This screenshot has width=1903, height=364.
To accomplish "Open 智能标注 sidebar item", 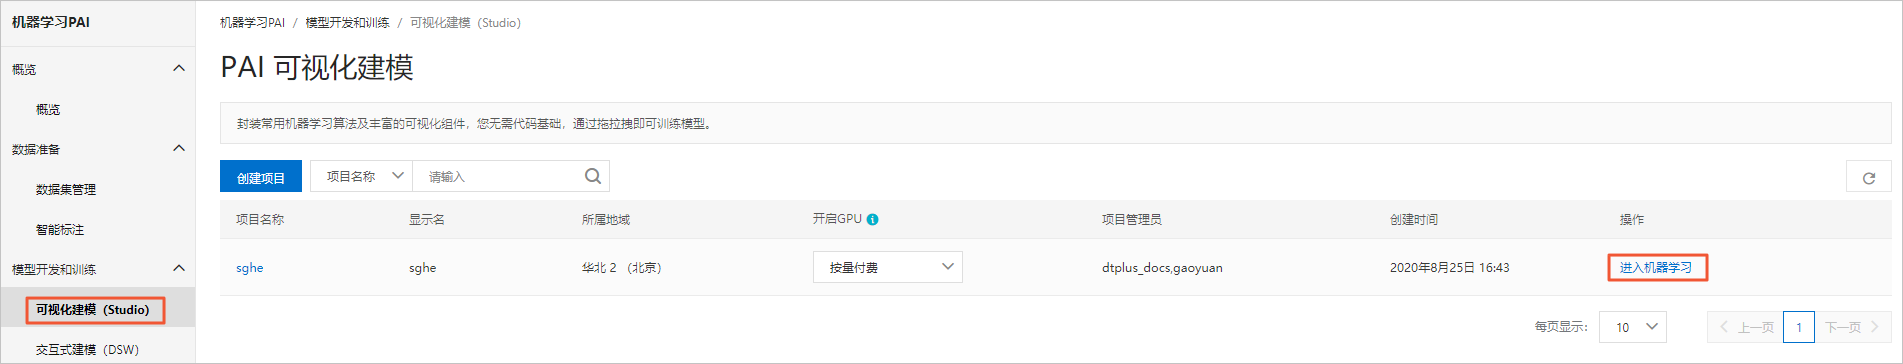I will [x=60, y=229].
